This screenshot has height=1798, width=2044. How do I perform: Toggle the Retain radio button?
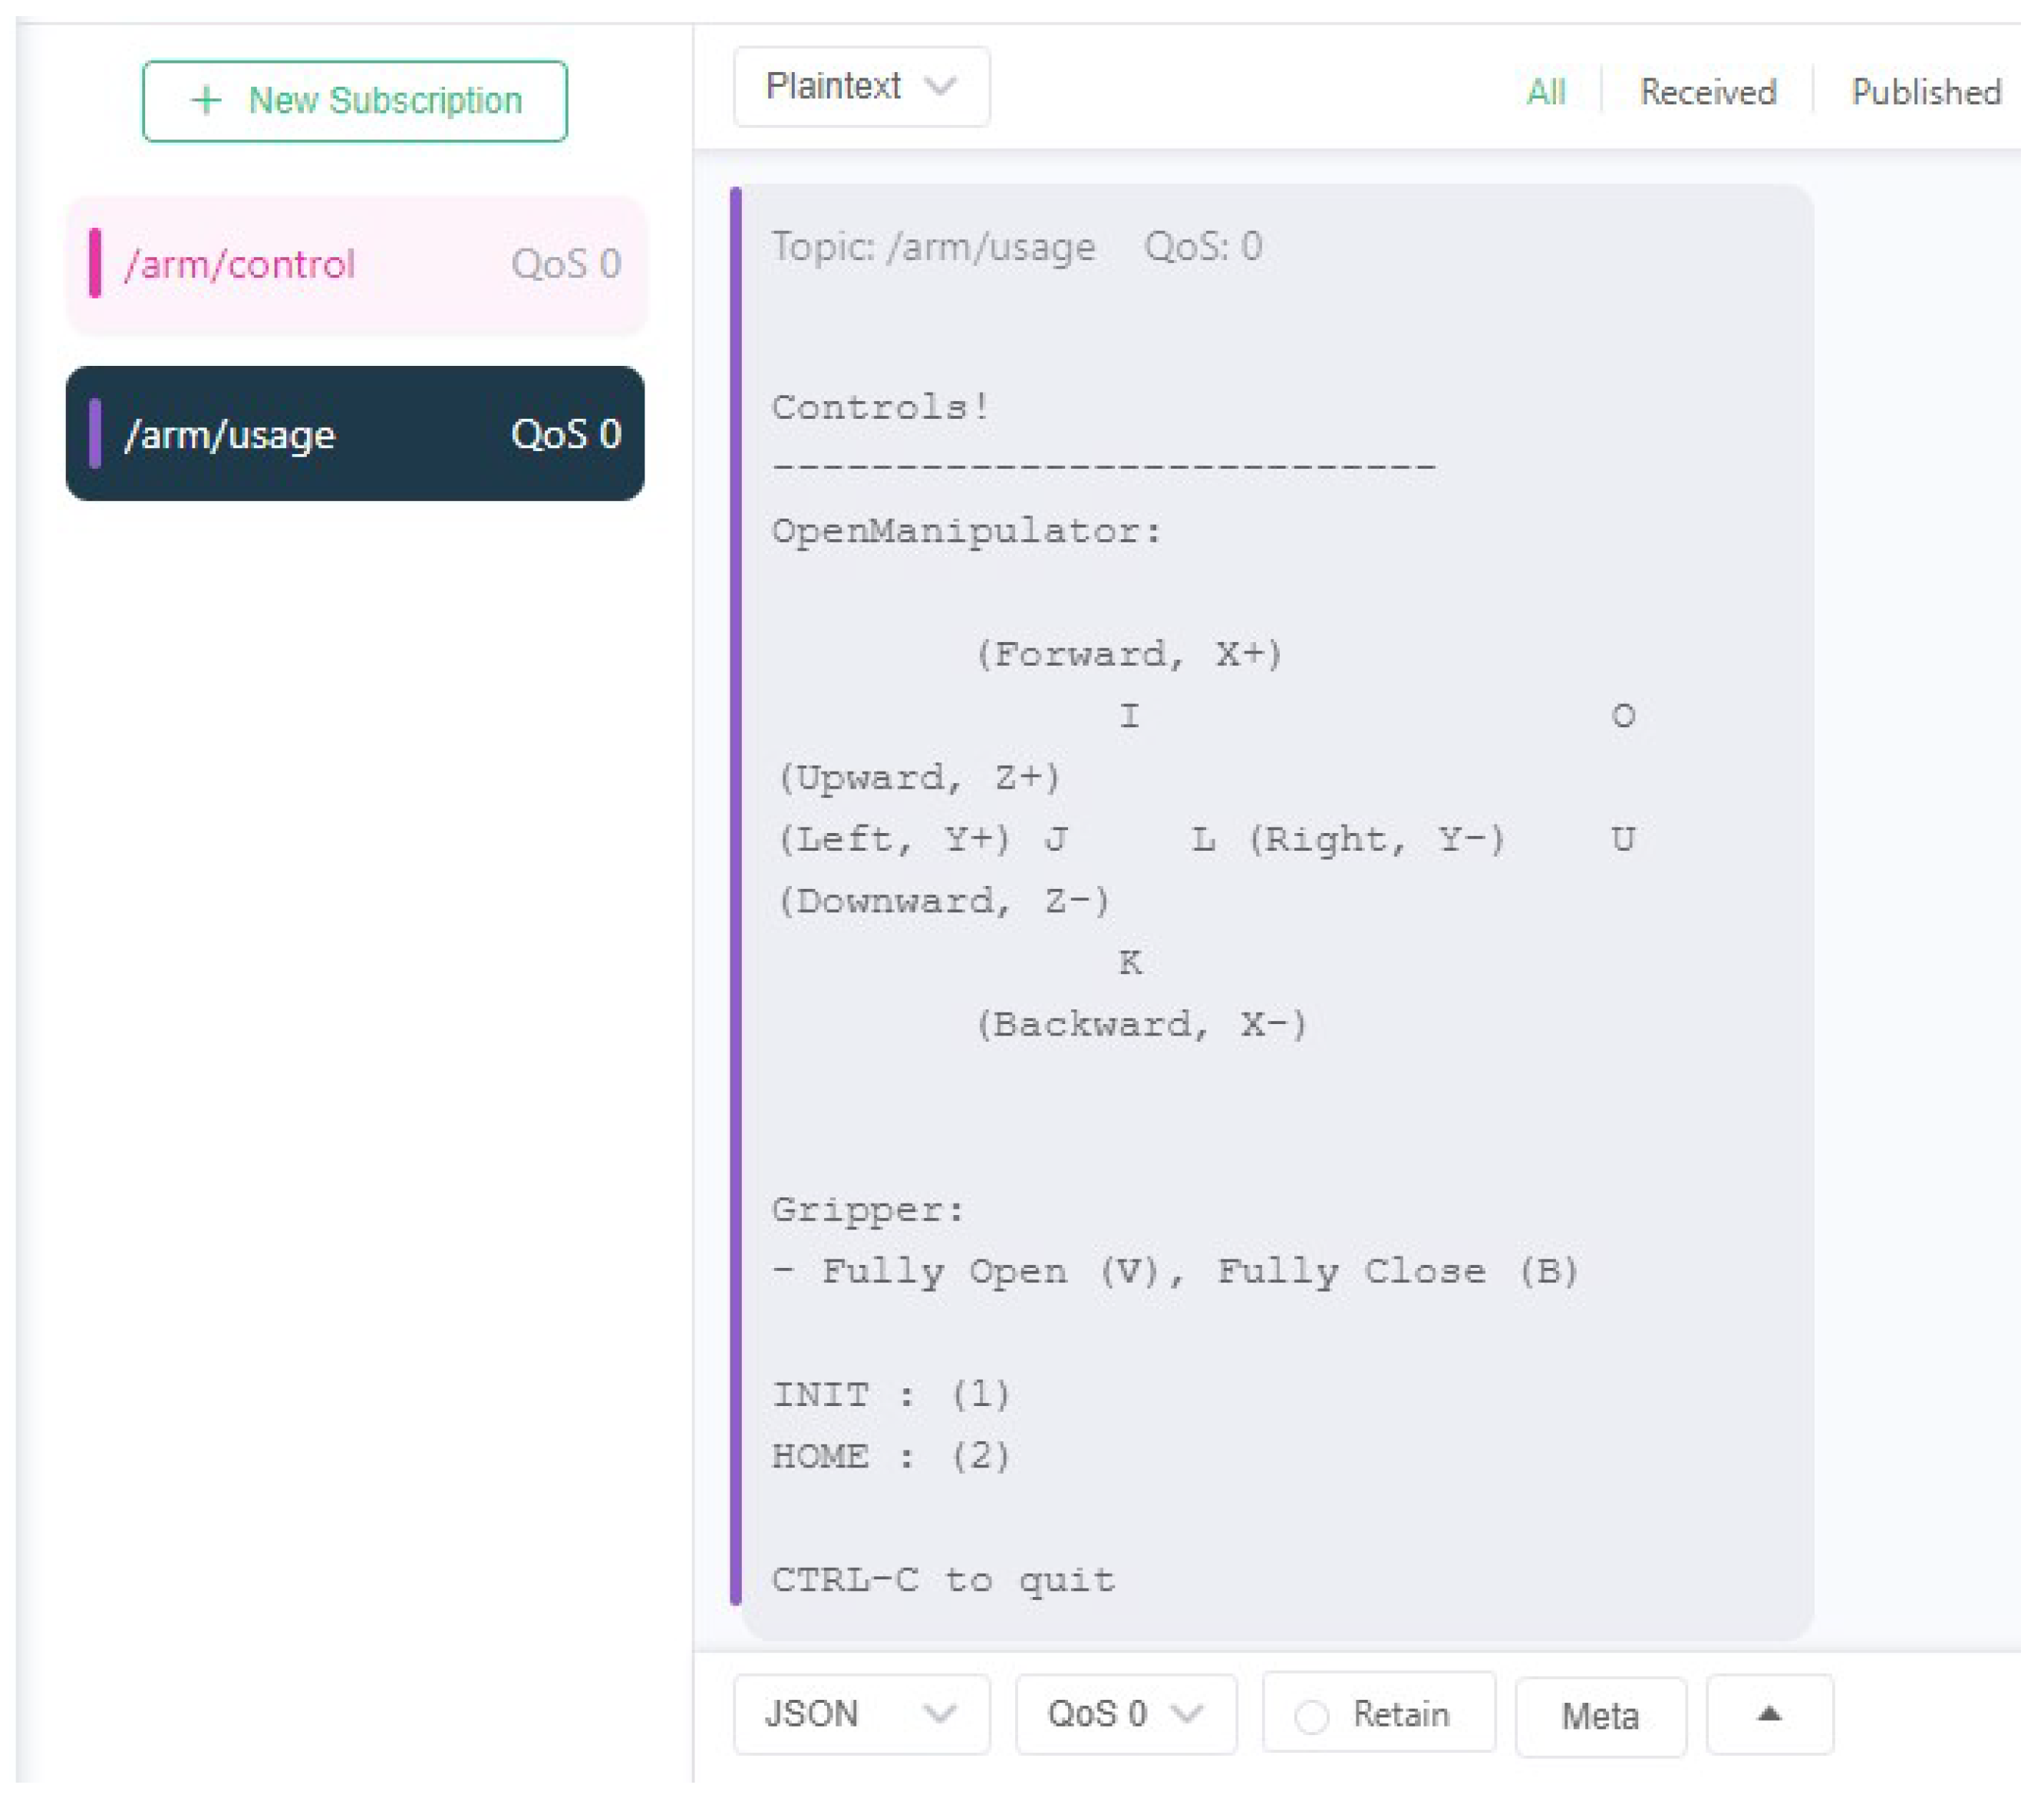(x=1312, y=1718)
